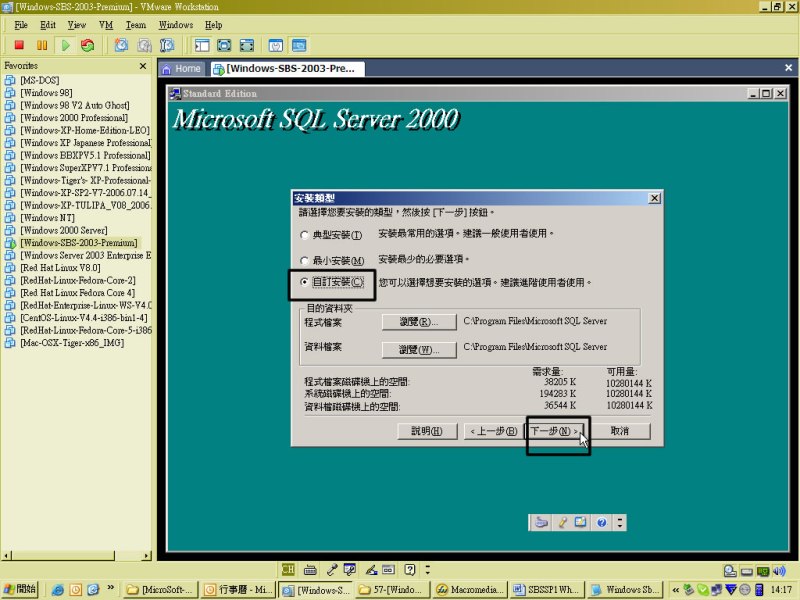
Task: Click the green Power On toolbar icon
Action: click(x=65, y=45)
